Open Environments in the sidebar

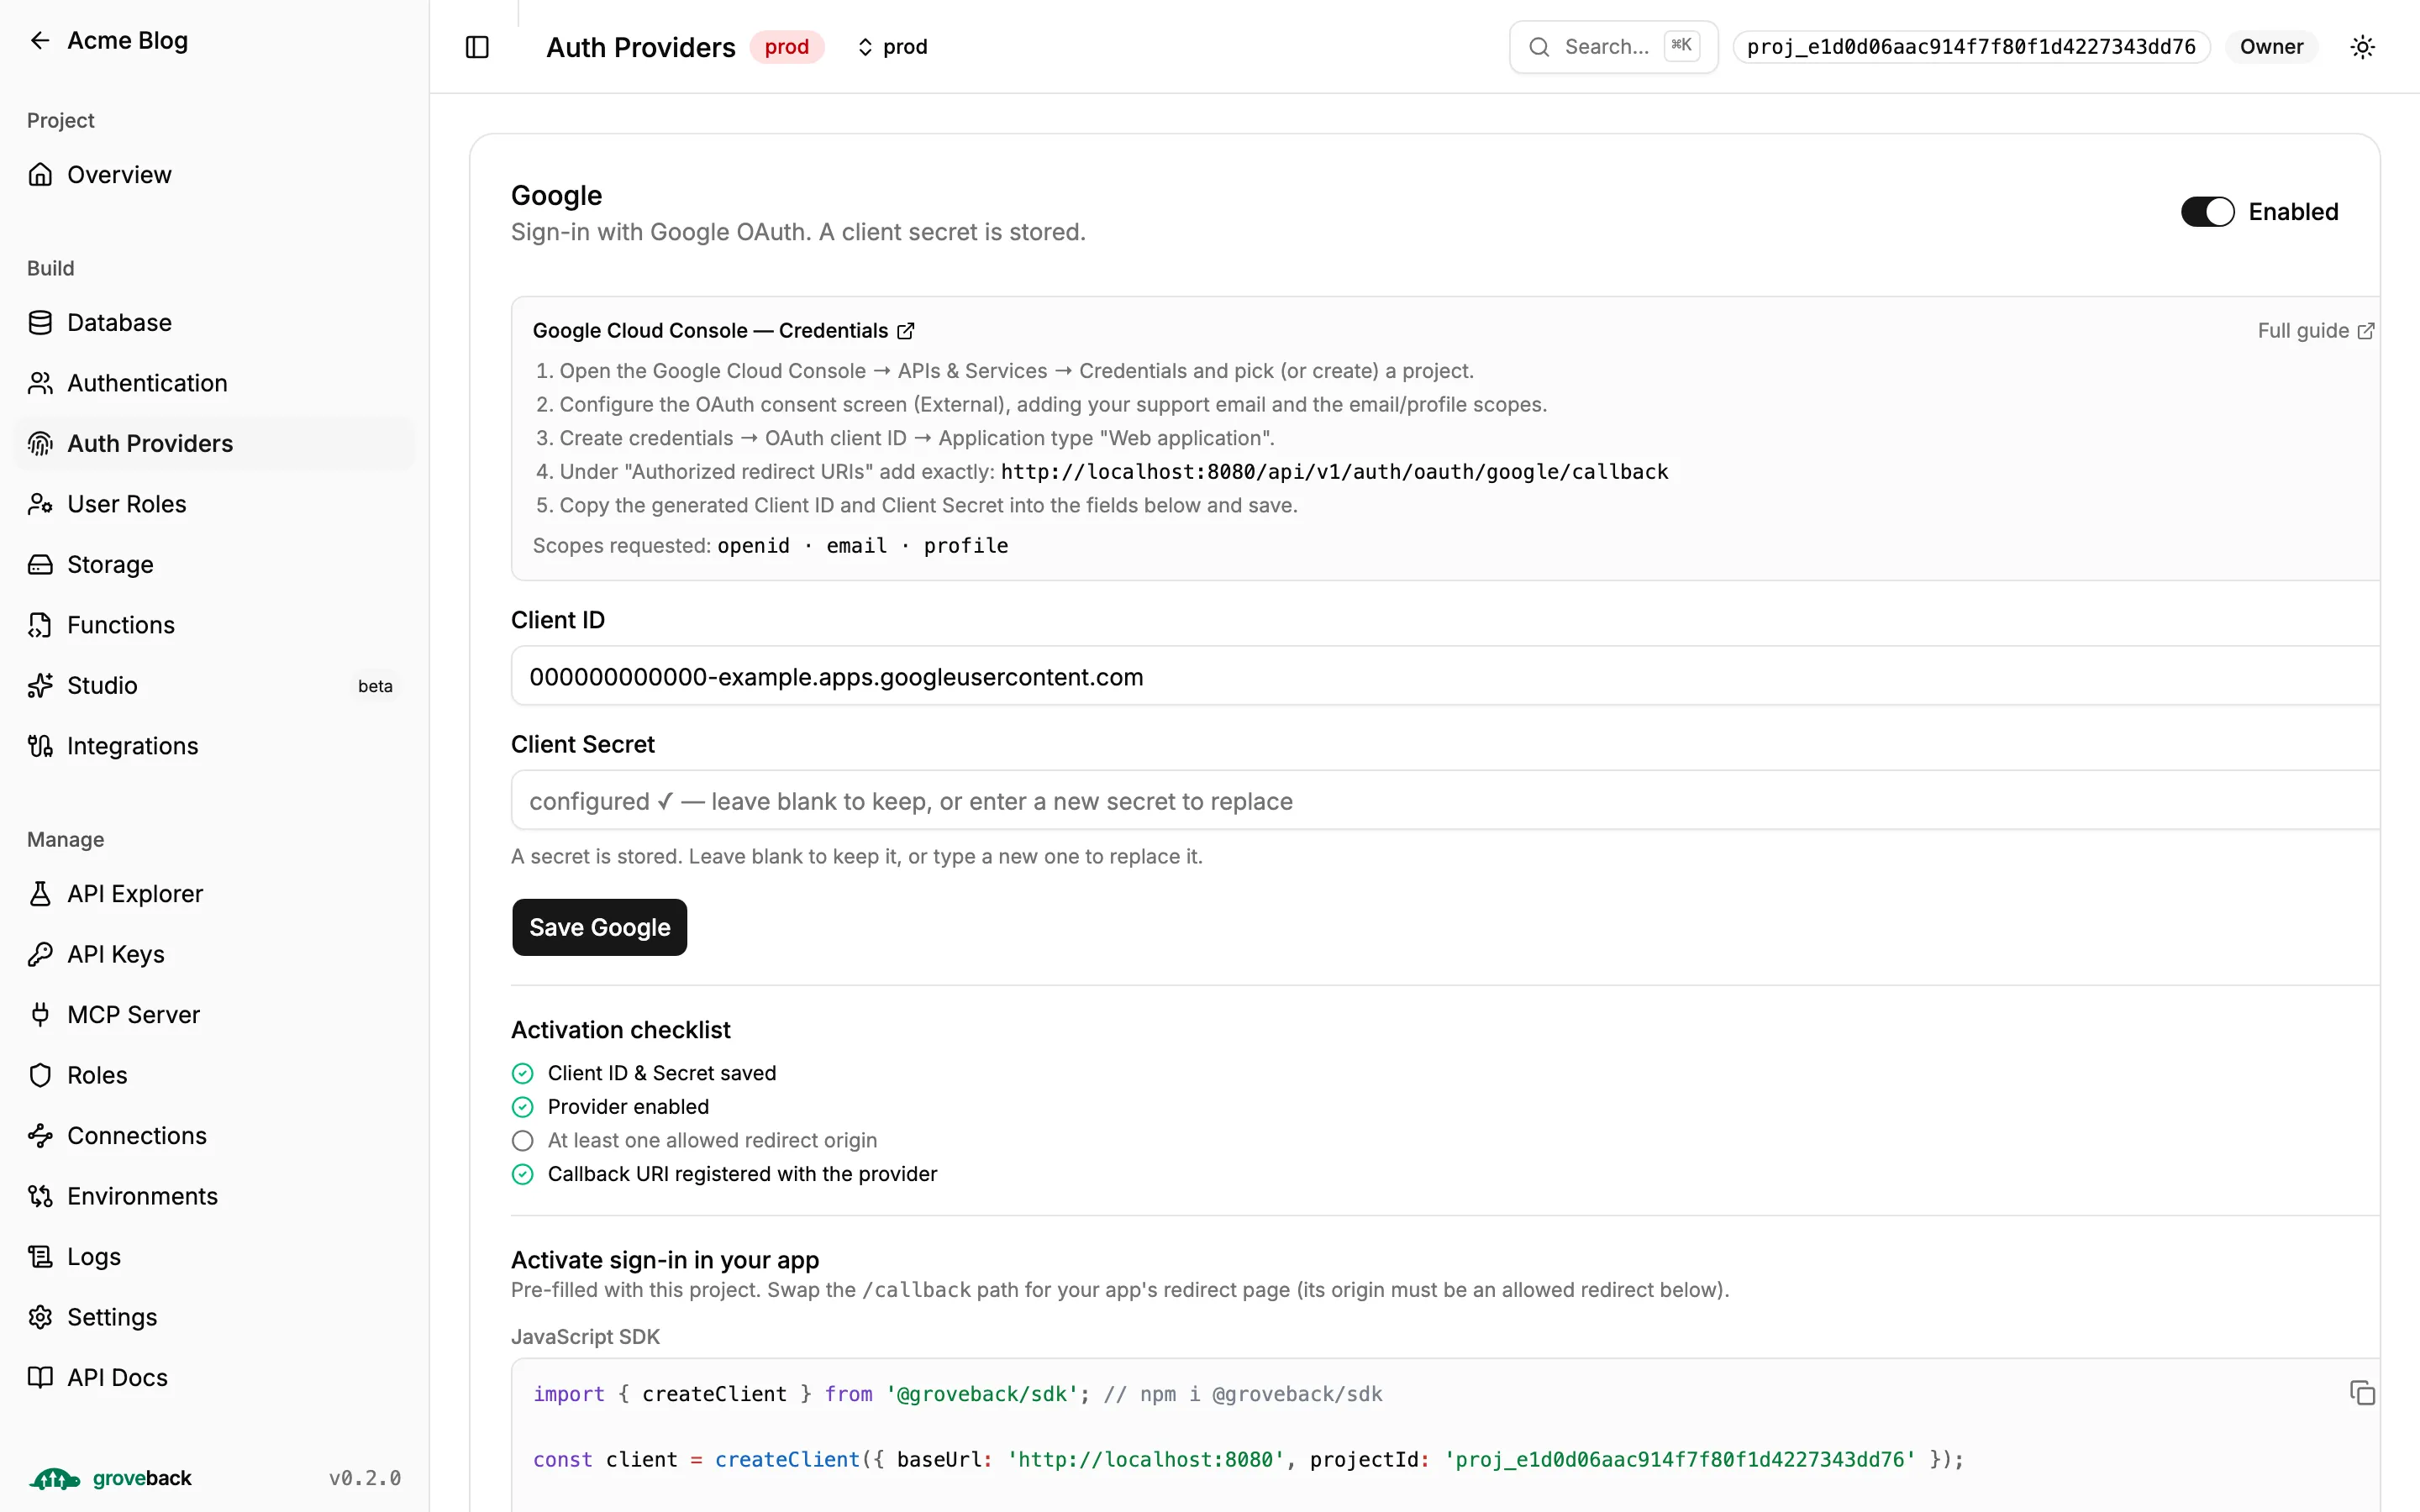[214, 1196]
